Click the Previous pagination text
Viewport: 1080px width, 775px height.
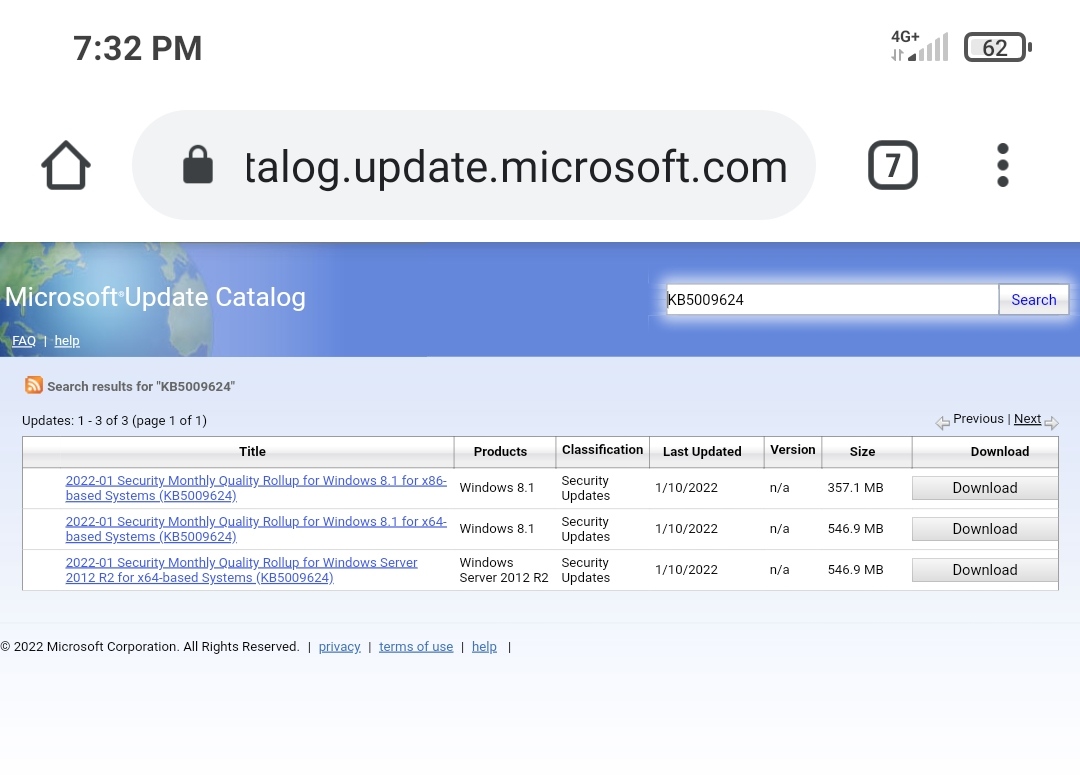click(978, 419)
